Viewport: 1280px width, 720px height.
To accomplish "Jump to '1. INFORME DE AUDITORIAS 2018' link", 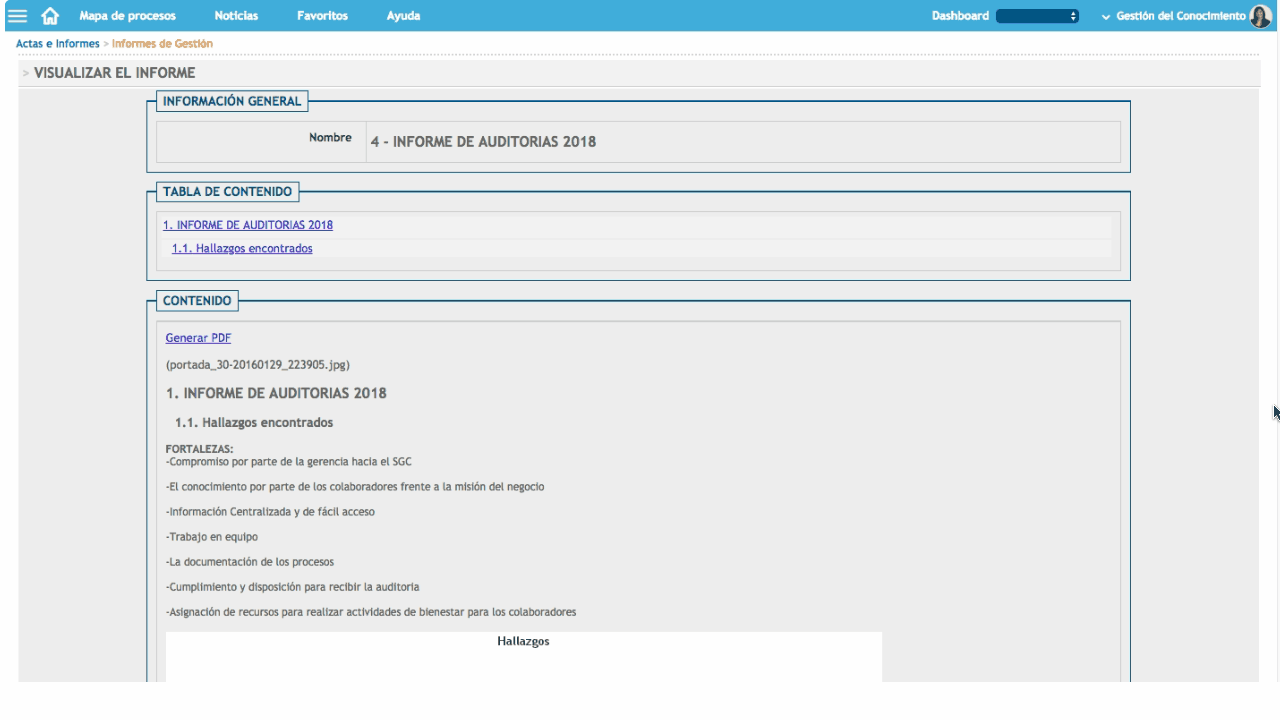I will tap(247, 225).
